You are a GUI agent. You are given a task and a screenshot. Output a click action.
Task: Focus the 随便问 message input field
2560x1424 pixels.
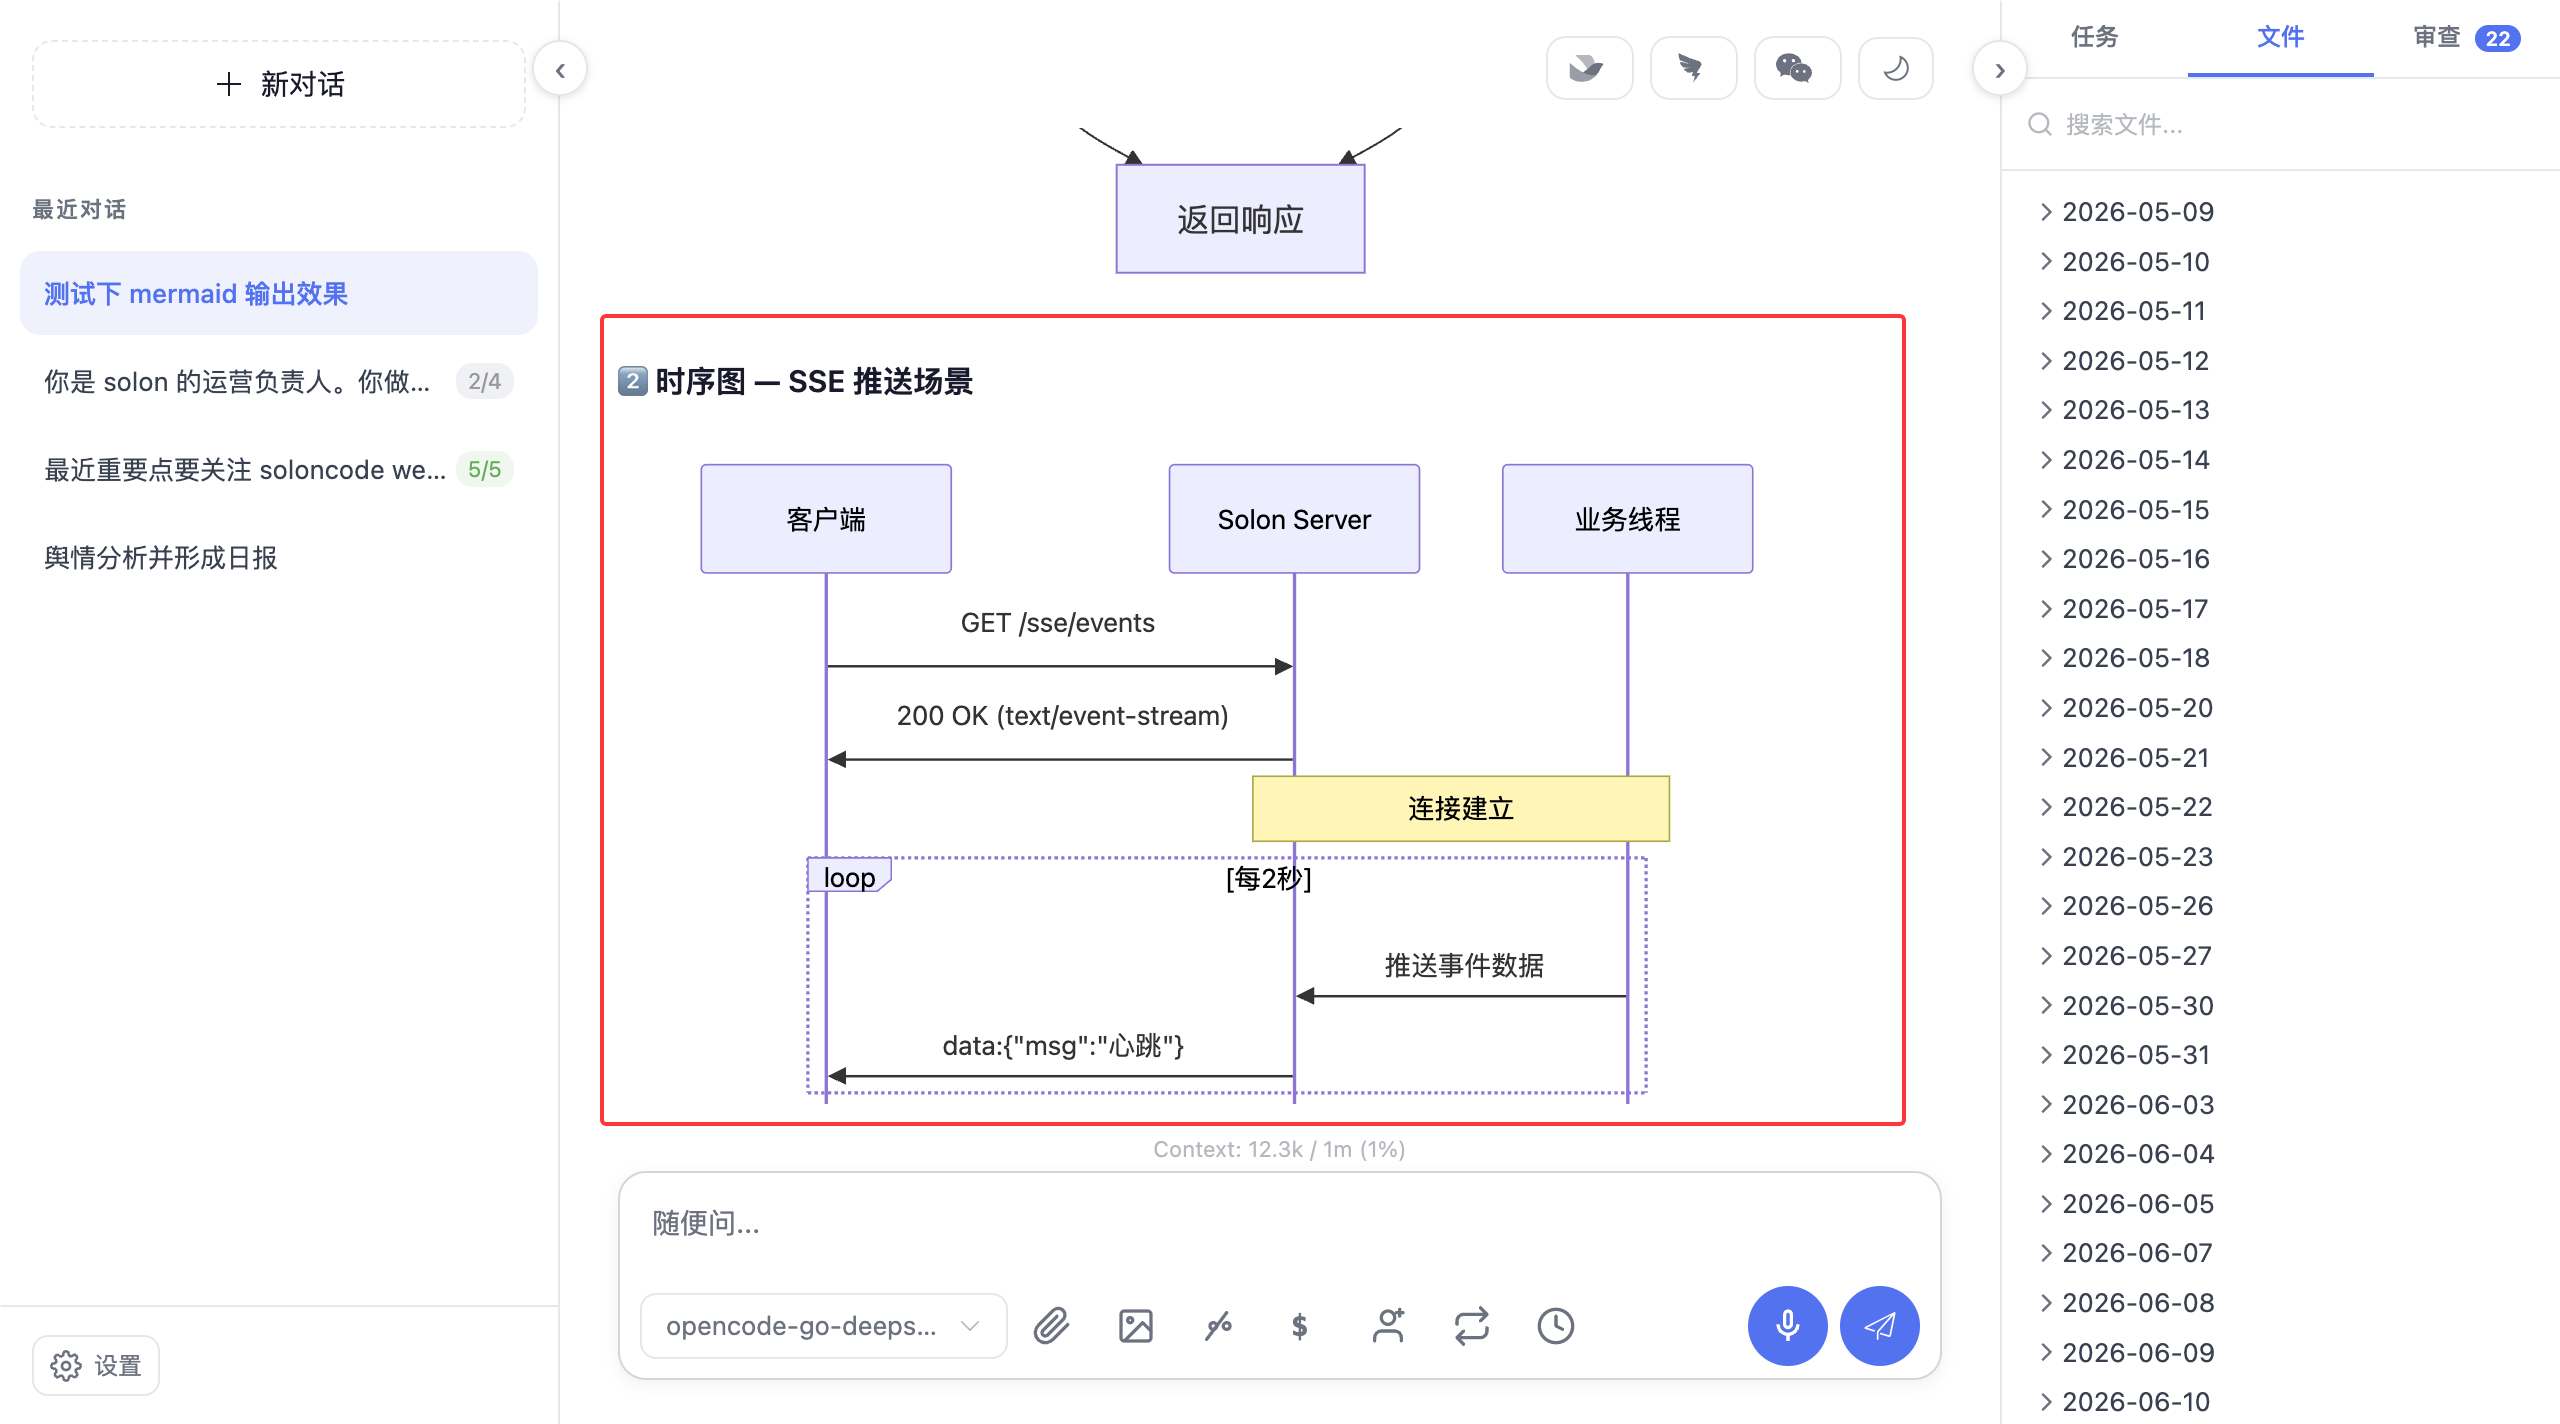[x=1280, y=1223]
